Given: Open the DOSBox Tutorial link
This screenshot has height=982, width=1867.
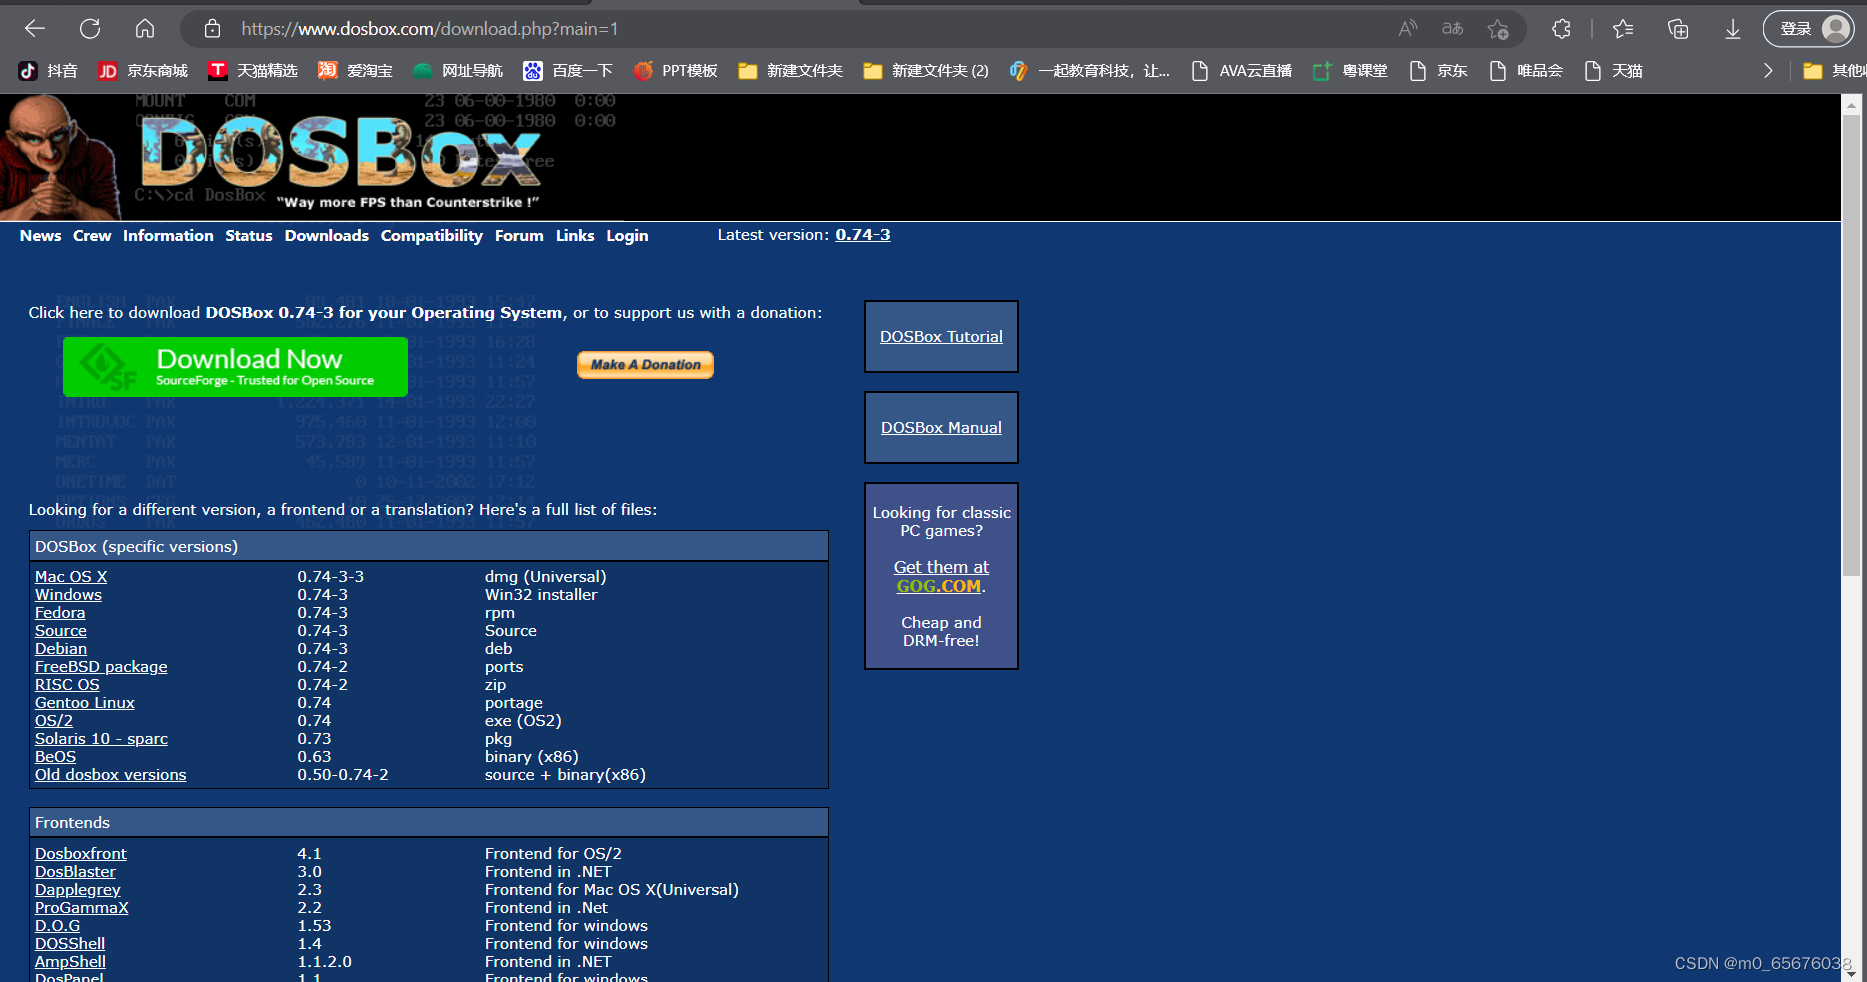Looking at the screenshot, I should click(941, 337).
